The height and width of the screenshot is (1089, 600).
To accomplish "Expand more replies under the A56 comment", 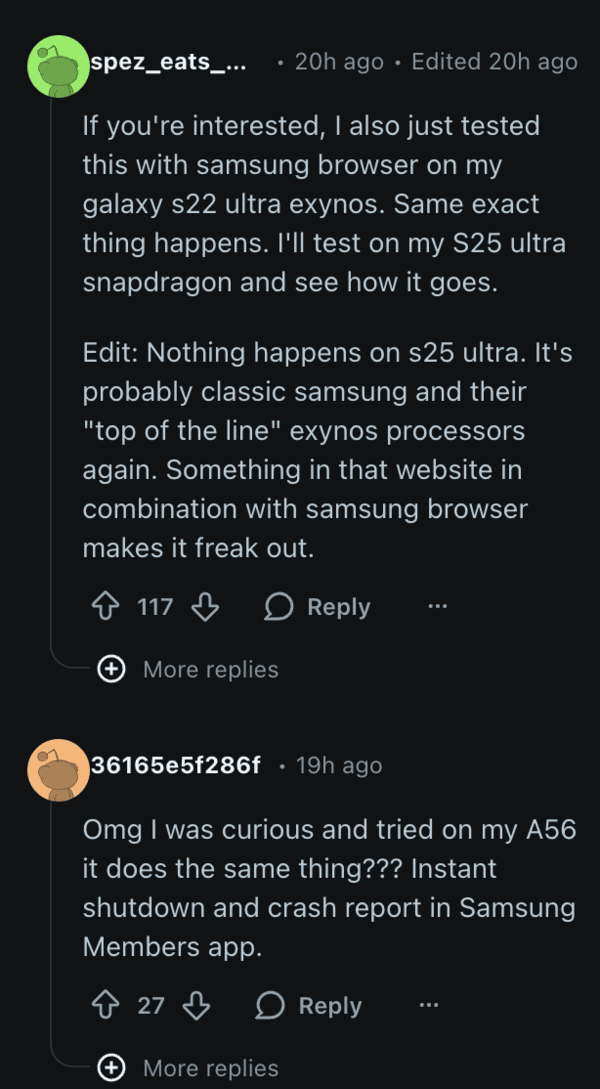I will tap(210, 1068).
